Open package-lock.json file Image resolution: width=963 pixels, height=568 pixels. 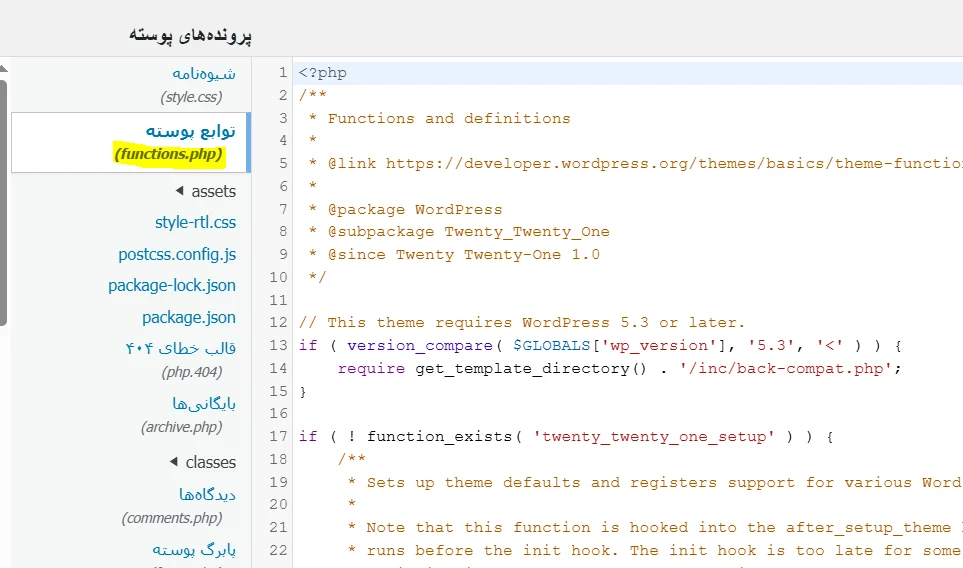172,285
